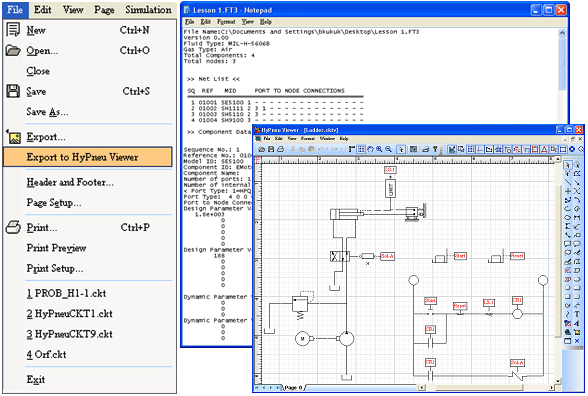Click the grayed Paste icon in Viewer toolbar

312,149
